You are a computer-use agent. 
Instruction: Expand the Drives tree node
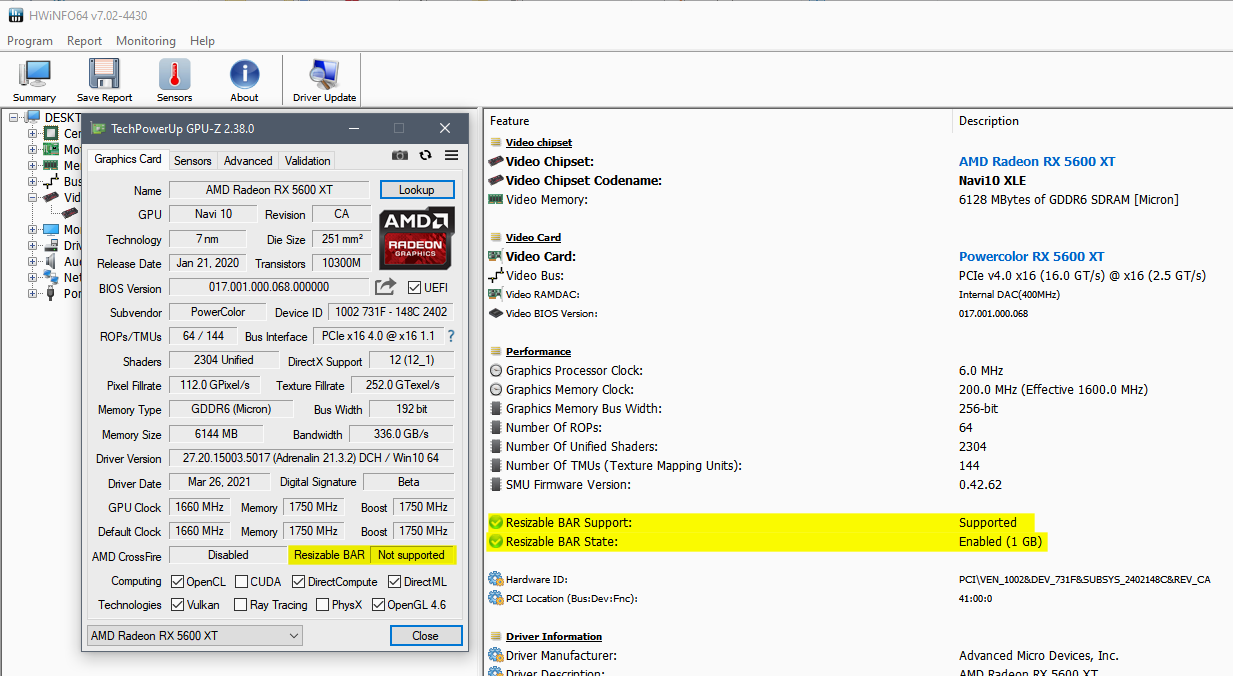pyautogui.click(x=33, y=245)
